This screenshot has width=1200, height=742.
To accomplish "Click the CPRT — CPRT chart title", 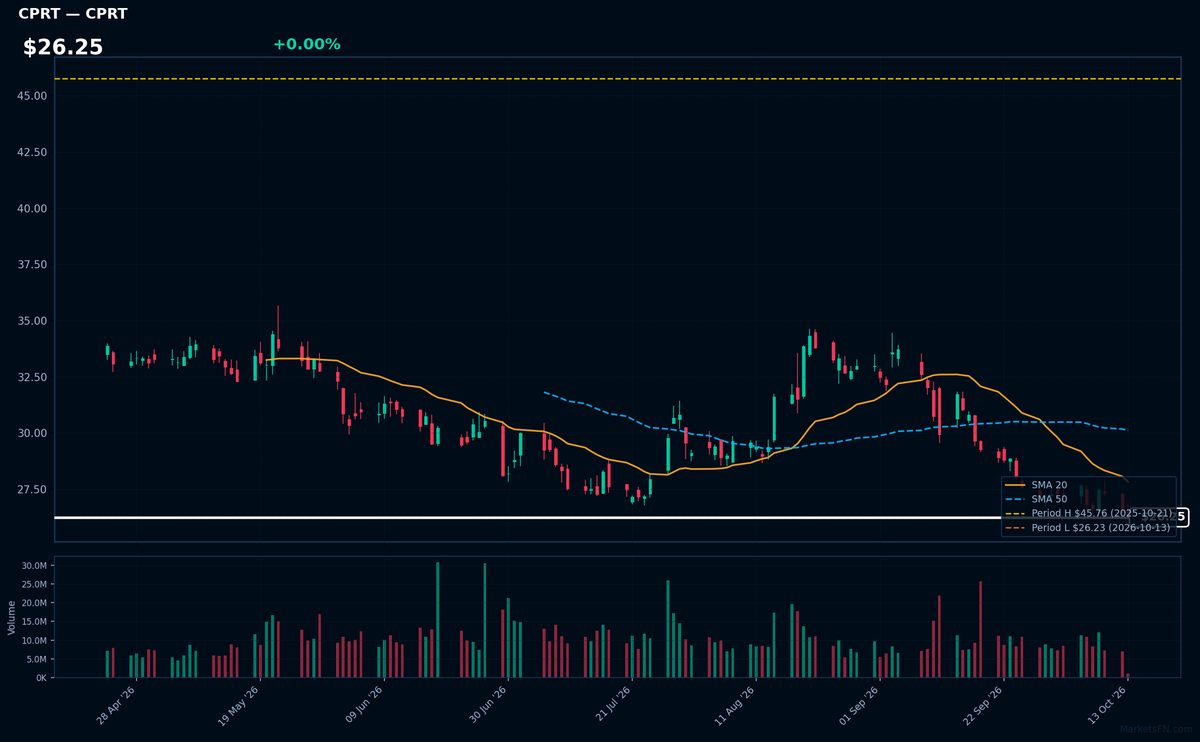I will [73, 14].
